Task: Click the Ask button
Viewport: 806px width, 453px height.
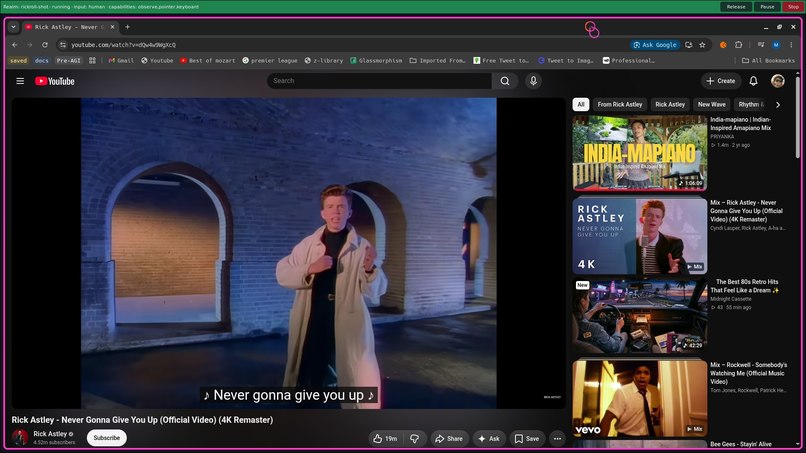Action: point(489,439)
